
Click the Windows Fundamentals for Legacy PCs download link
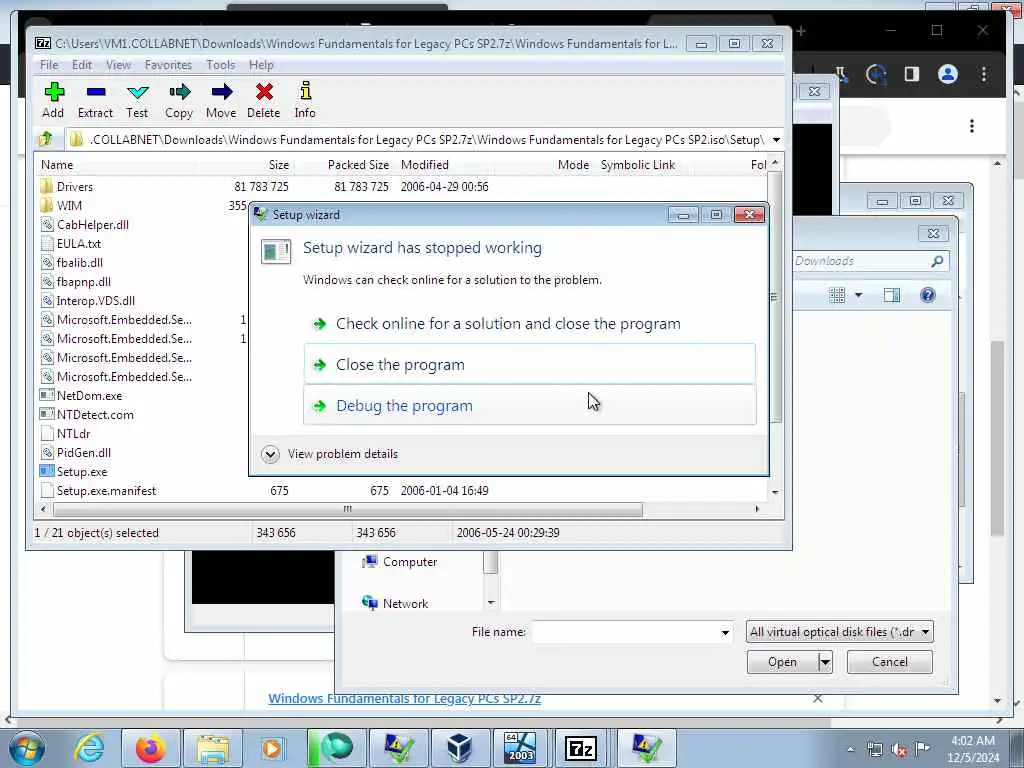(404, 699)
